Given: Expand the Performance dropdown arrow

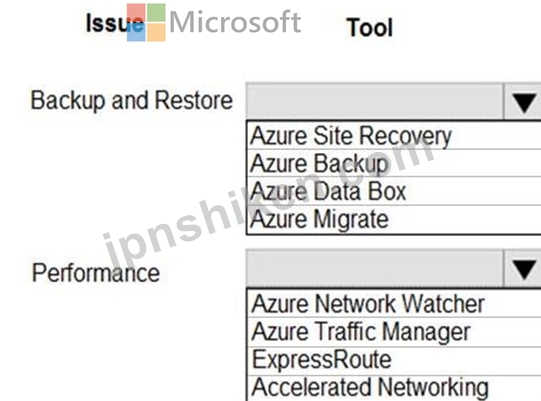Looking at the screenshot, I should pyautogui.click(x=523, y=268).
